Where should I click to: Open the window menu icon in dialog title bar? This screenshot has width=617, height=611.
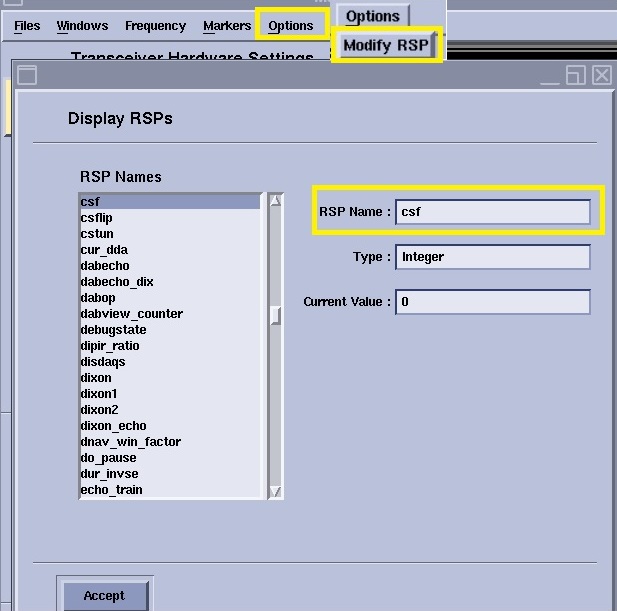pyautogui.click(x=27, y=75)
